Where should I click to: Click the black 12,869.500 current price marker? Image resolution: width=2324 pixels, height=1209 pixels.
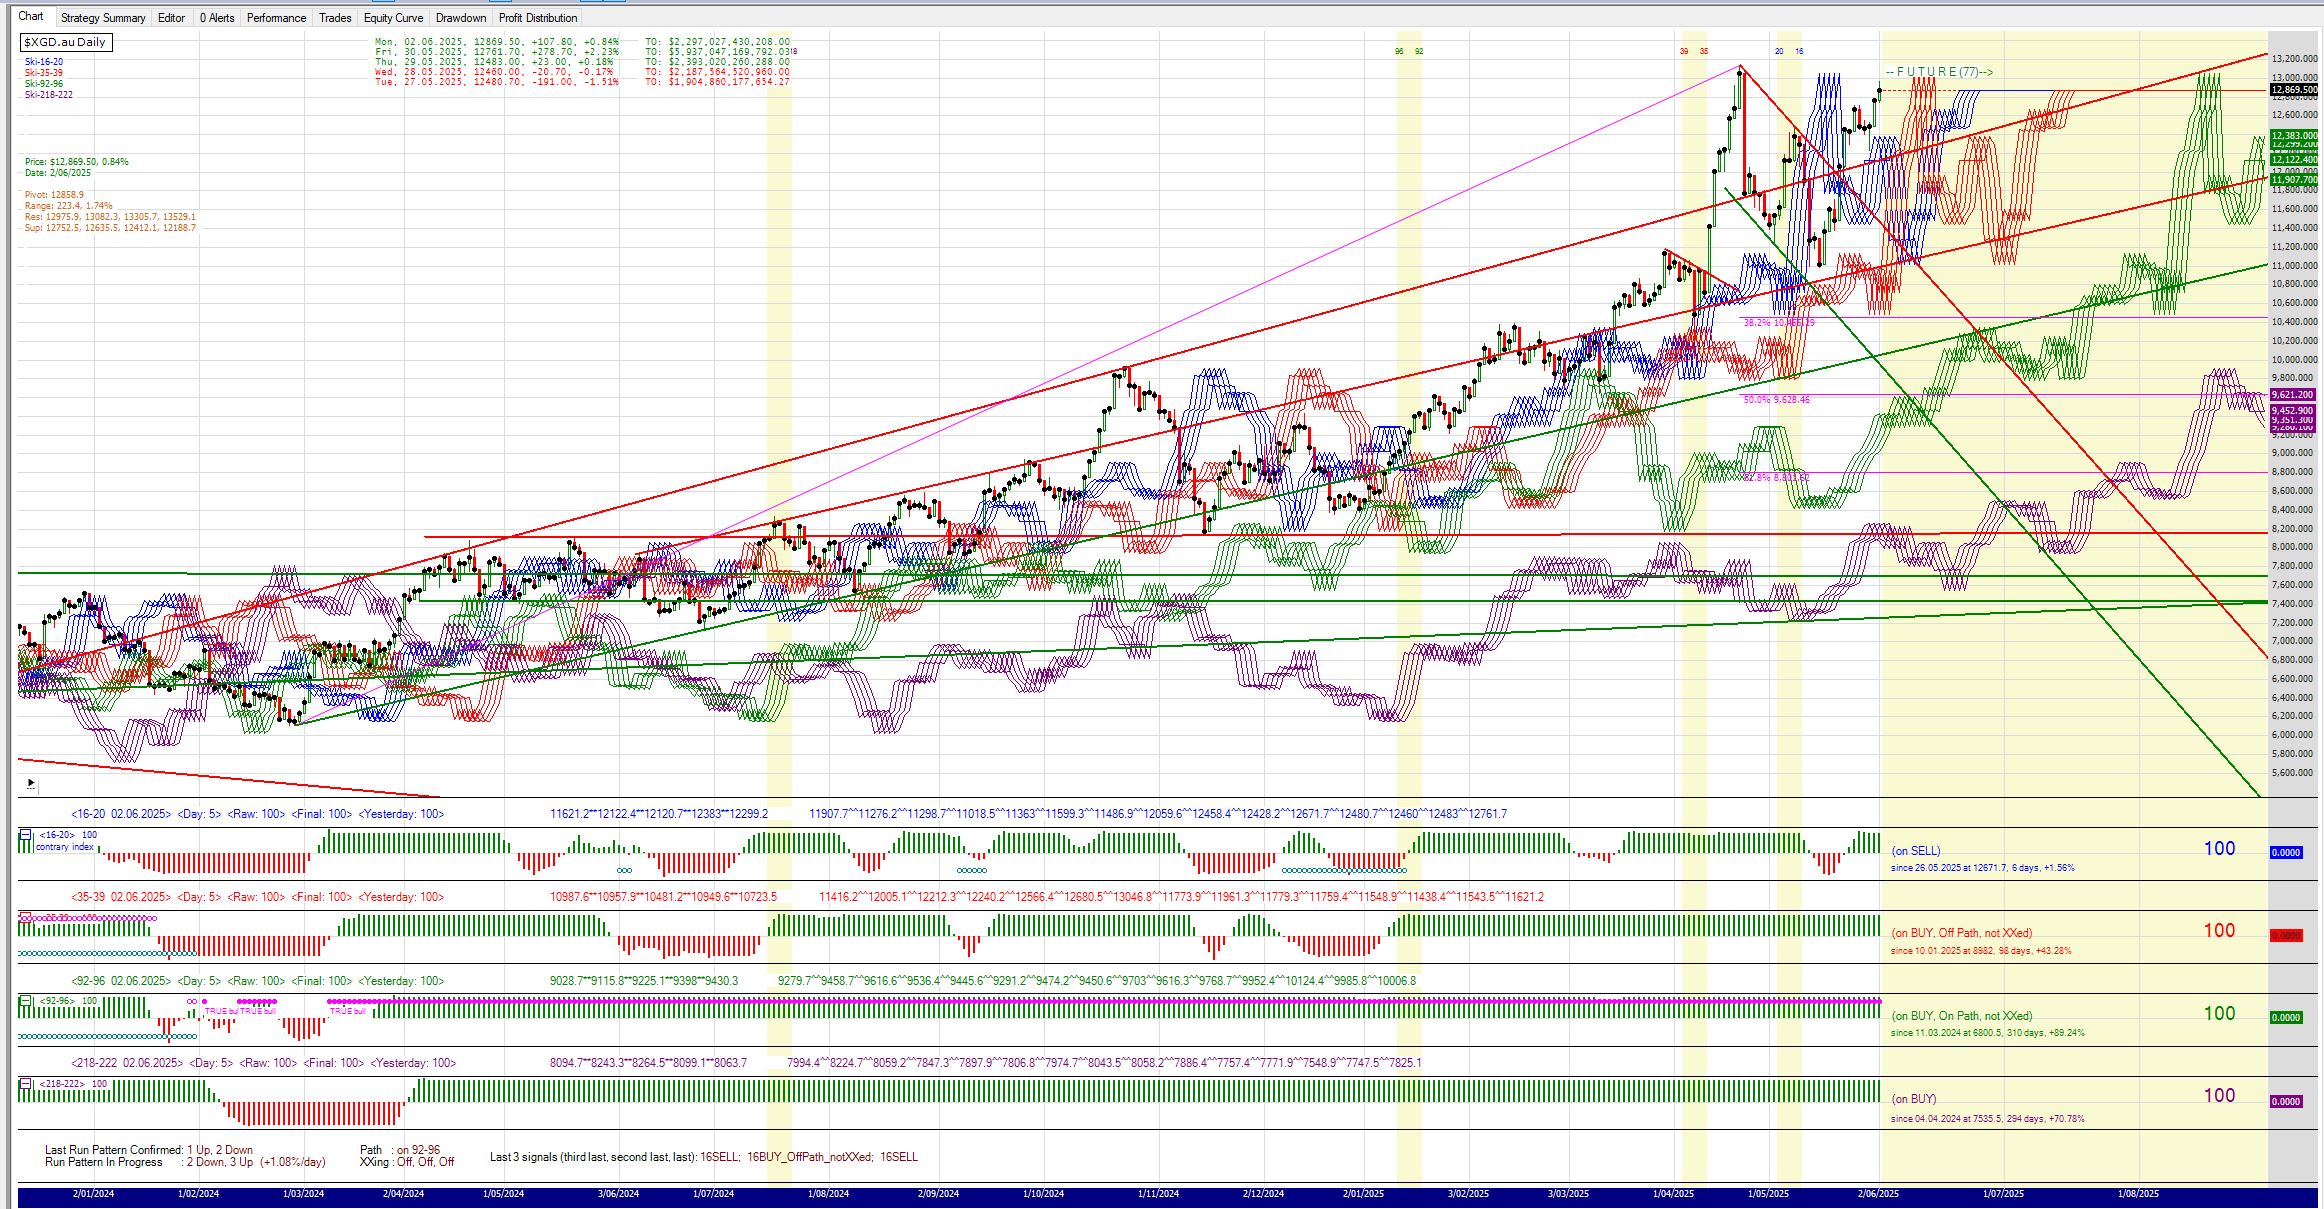[x=2294, y=90]
